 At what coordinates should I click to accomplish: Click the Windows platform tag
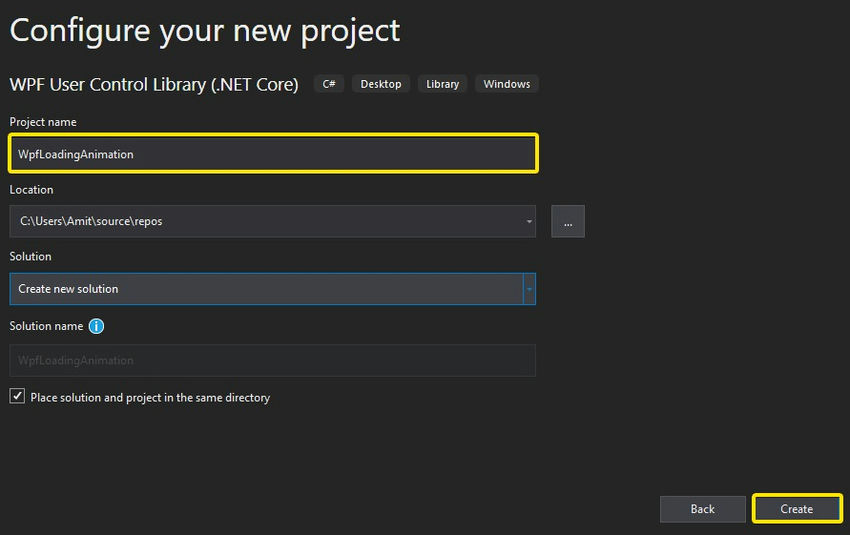coord(507,84)
